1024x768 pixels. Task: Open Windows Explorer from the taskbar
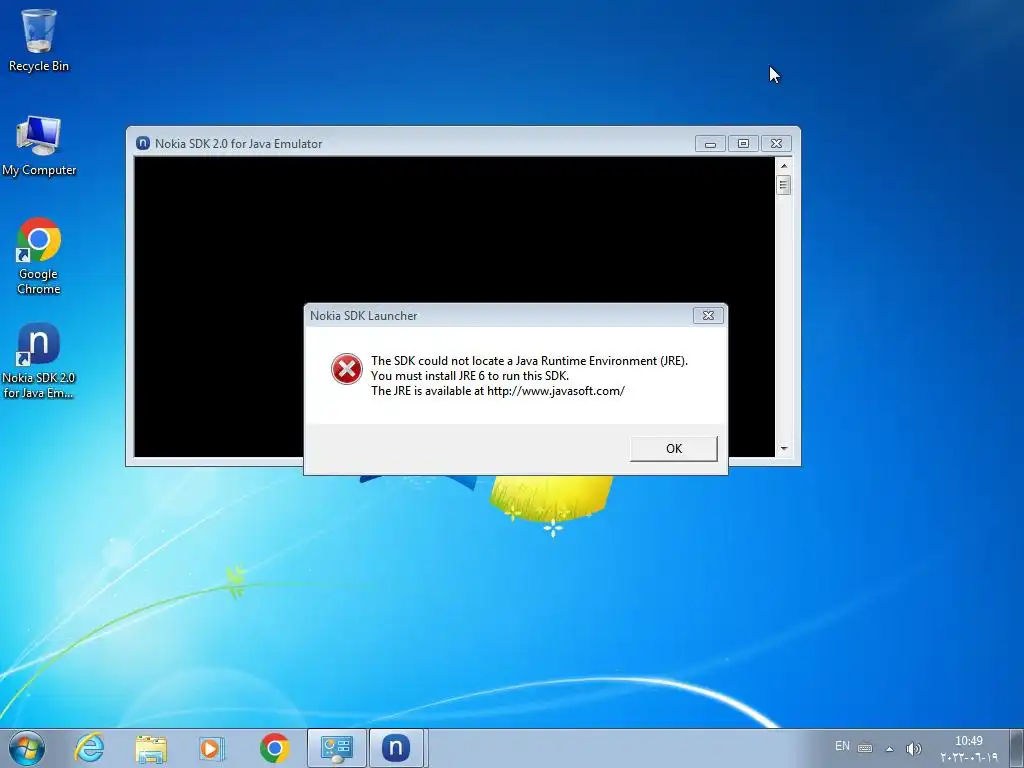pos(152,748)
